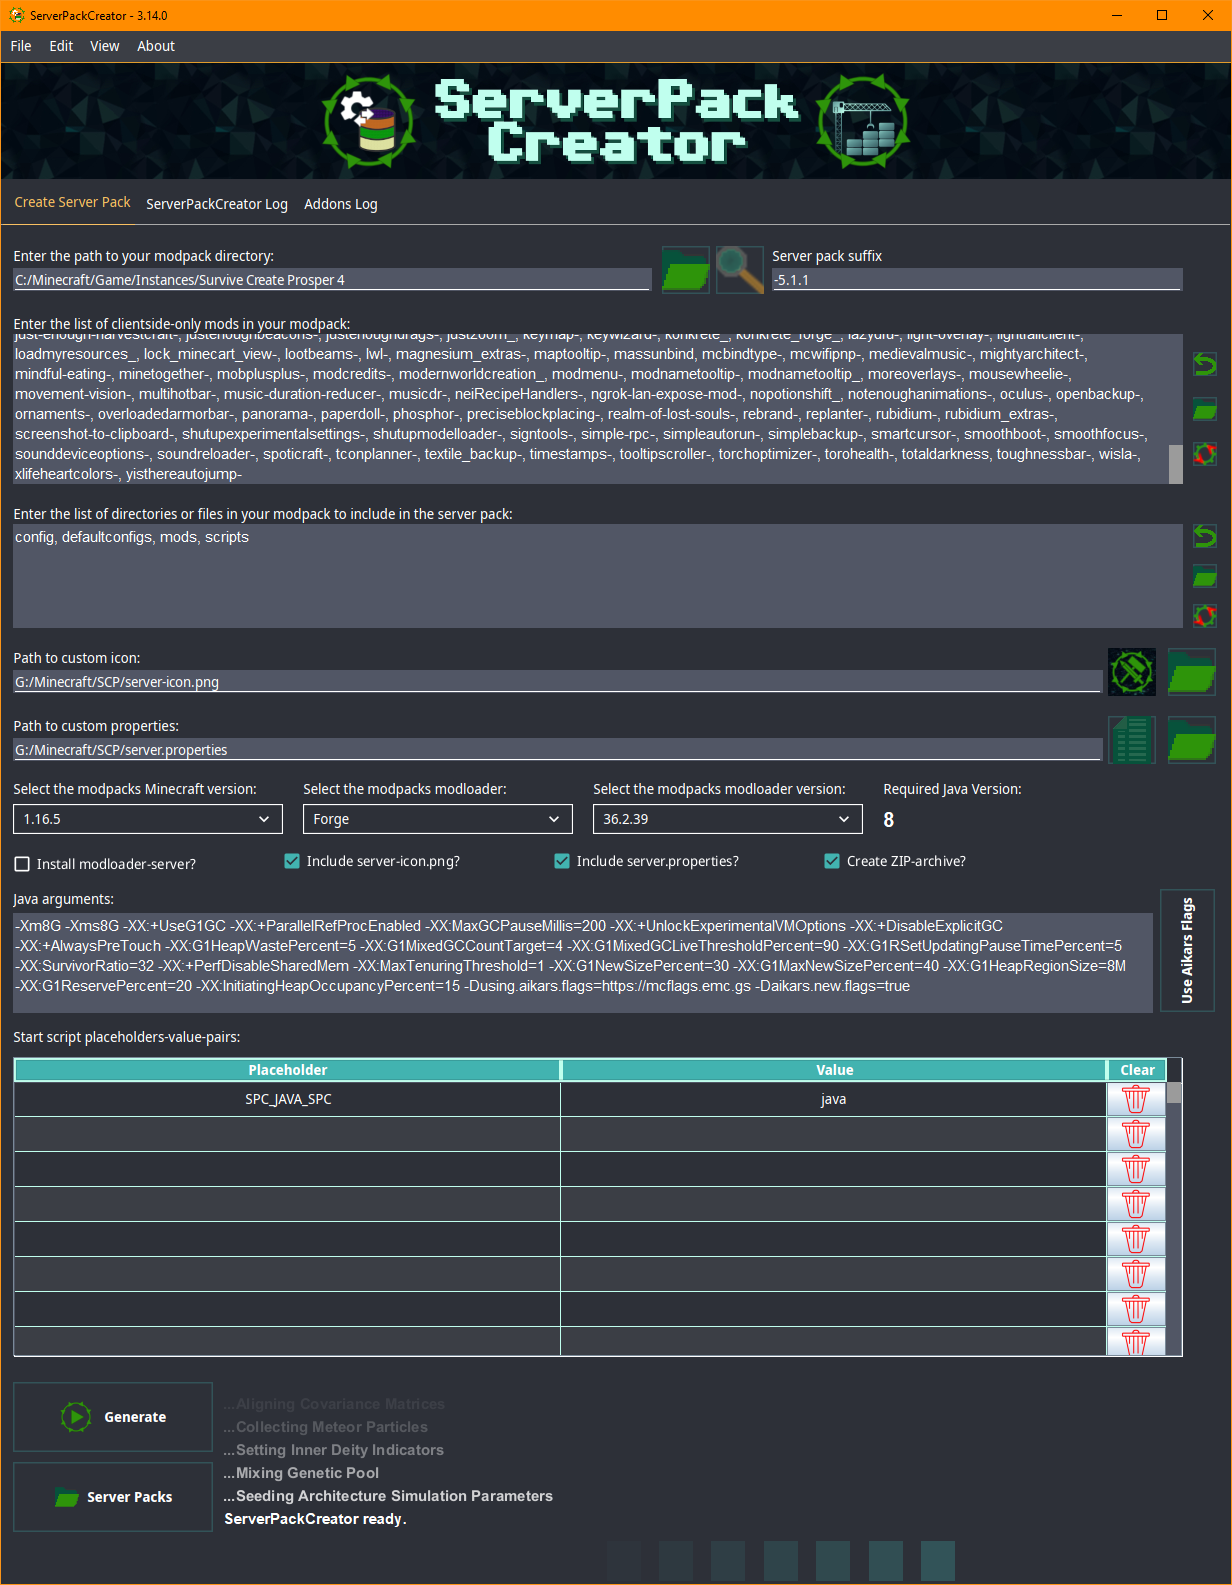Click the red-green reset icon beside clientside mods list
The height and width of the screenshot is (1585, 1232).
click(x=1205, y=453)
